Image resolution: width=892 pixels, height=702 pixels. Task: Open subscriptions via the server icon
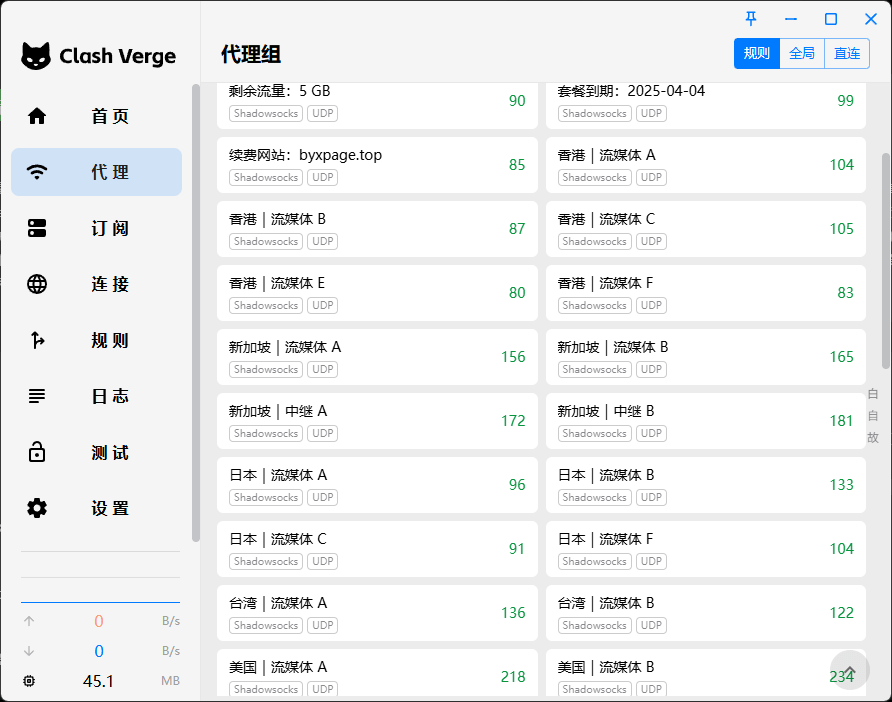coord(37,228)
